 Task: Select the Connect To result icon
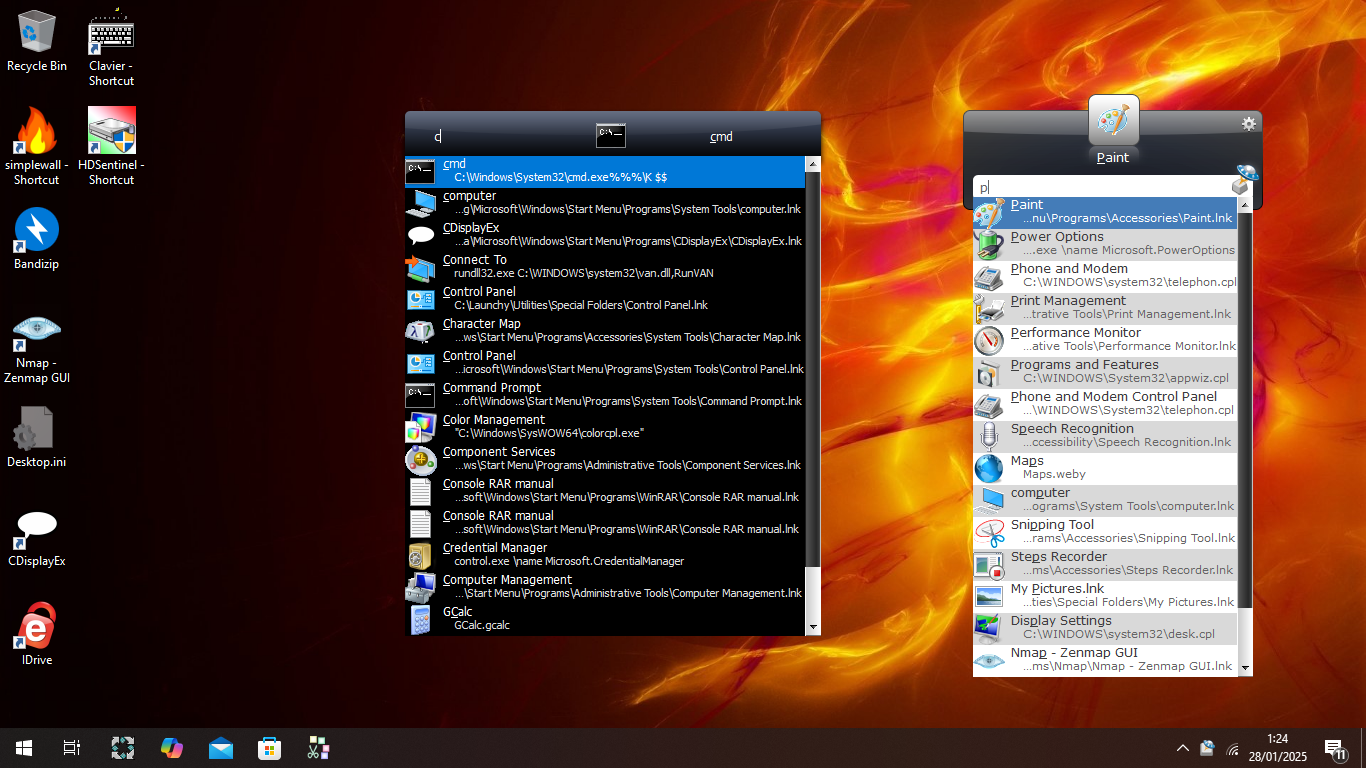pyautogui.click(x=421, y=267)
